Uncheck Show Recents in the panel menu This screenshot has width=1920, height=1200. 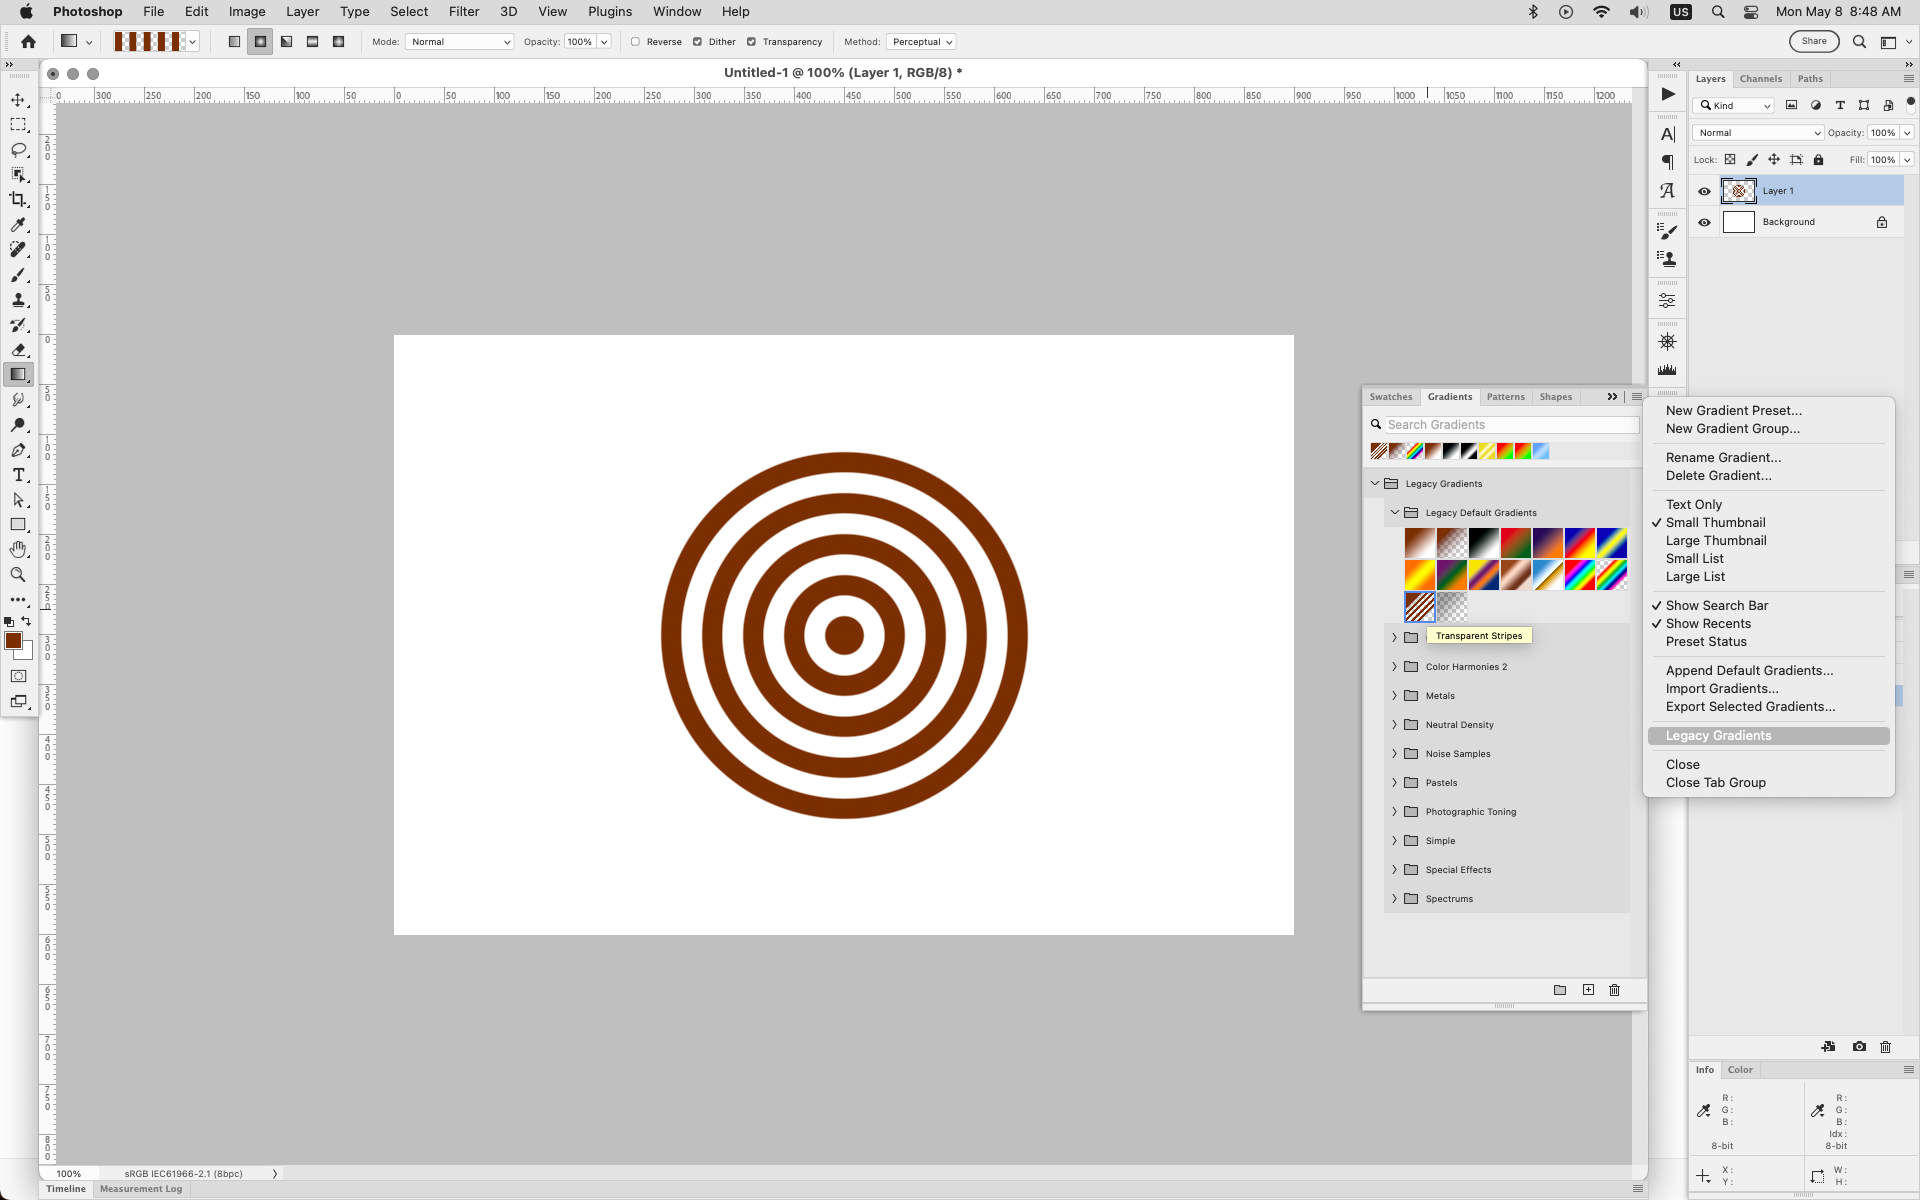pyautogui.click(x=1710, y=623)
